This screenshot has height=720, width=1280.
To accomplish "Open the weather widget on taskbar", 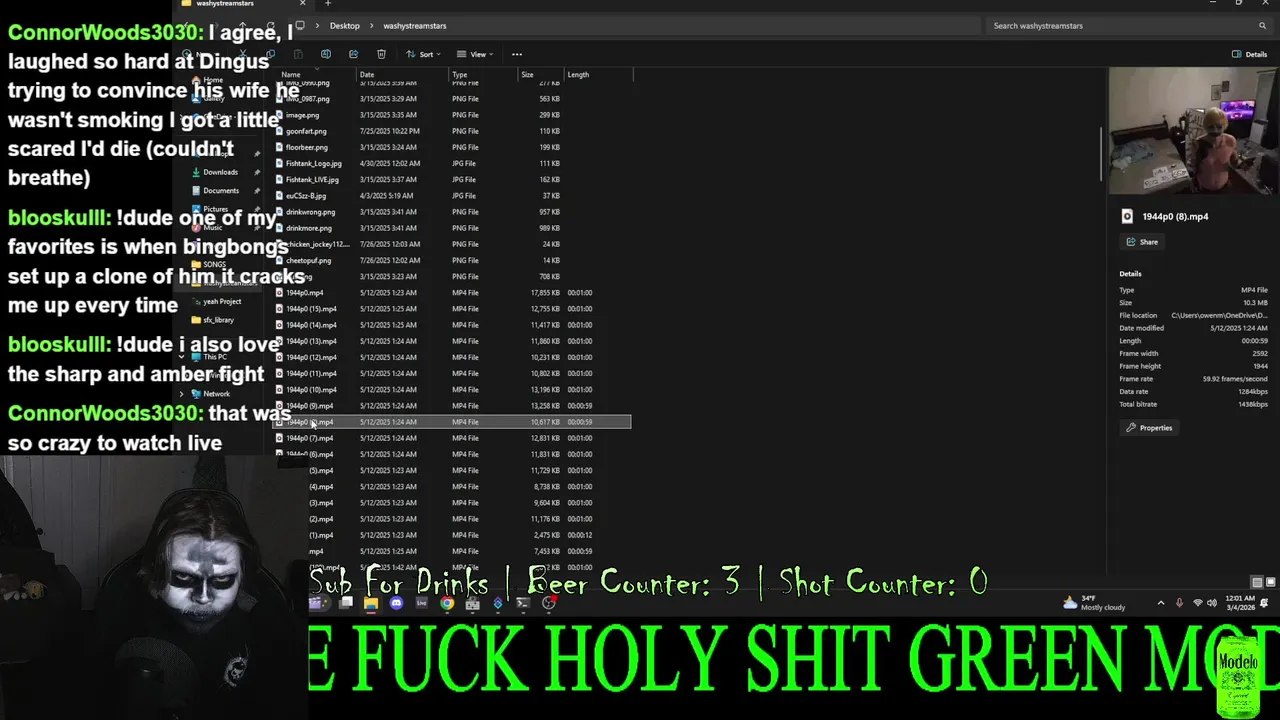I will pyautogui.click(x=1095, y=603).
